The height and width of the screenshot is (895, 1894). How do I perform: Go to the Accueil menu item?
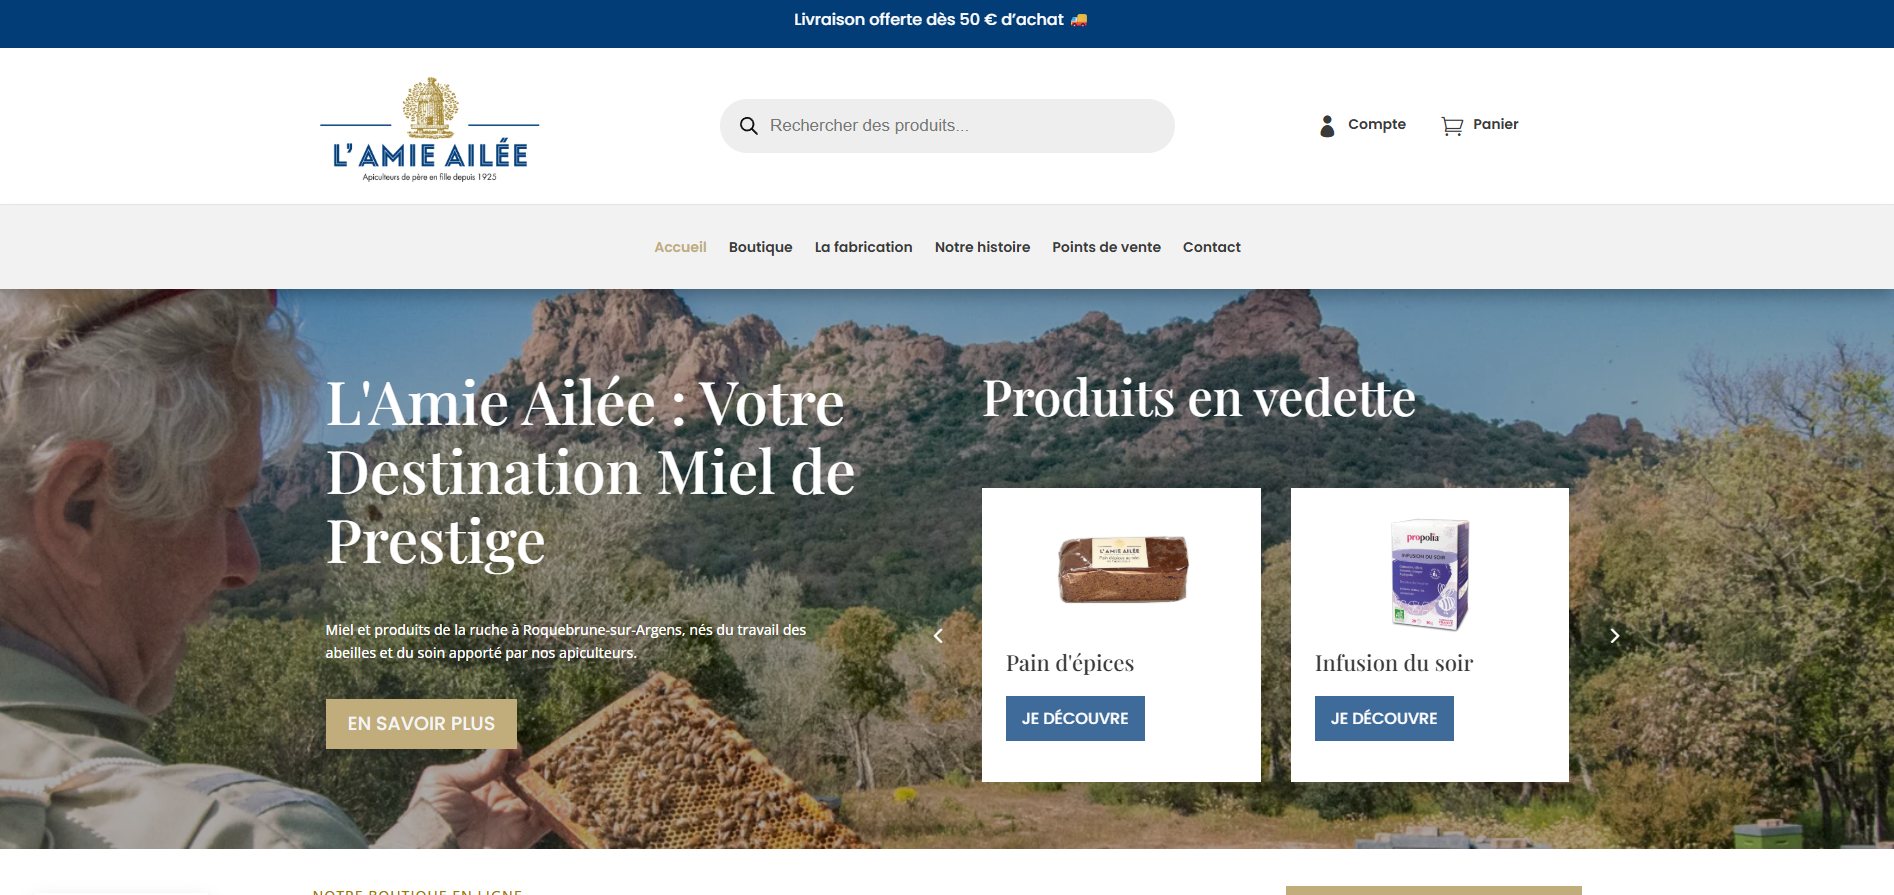(680, 247)
